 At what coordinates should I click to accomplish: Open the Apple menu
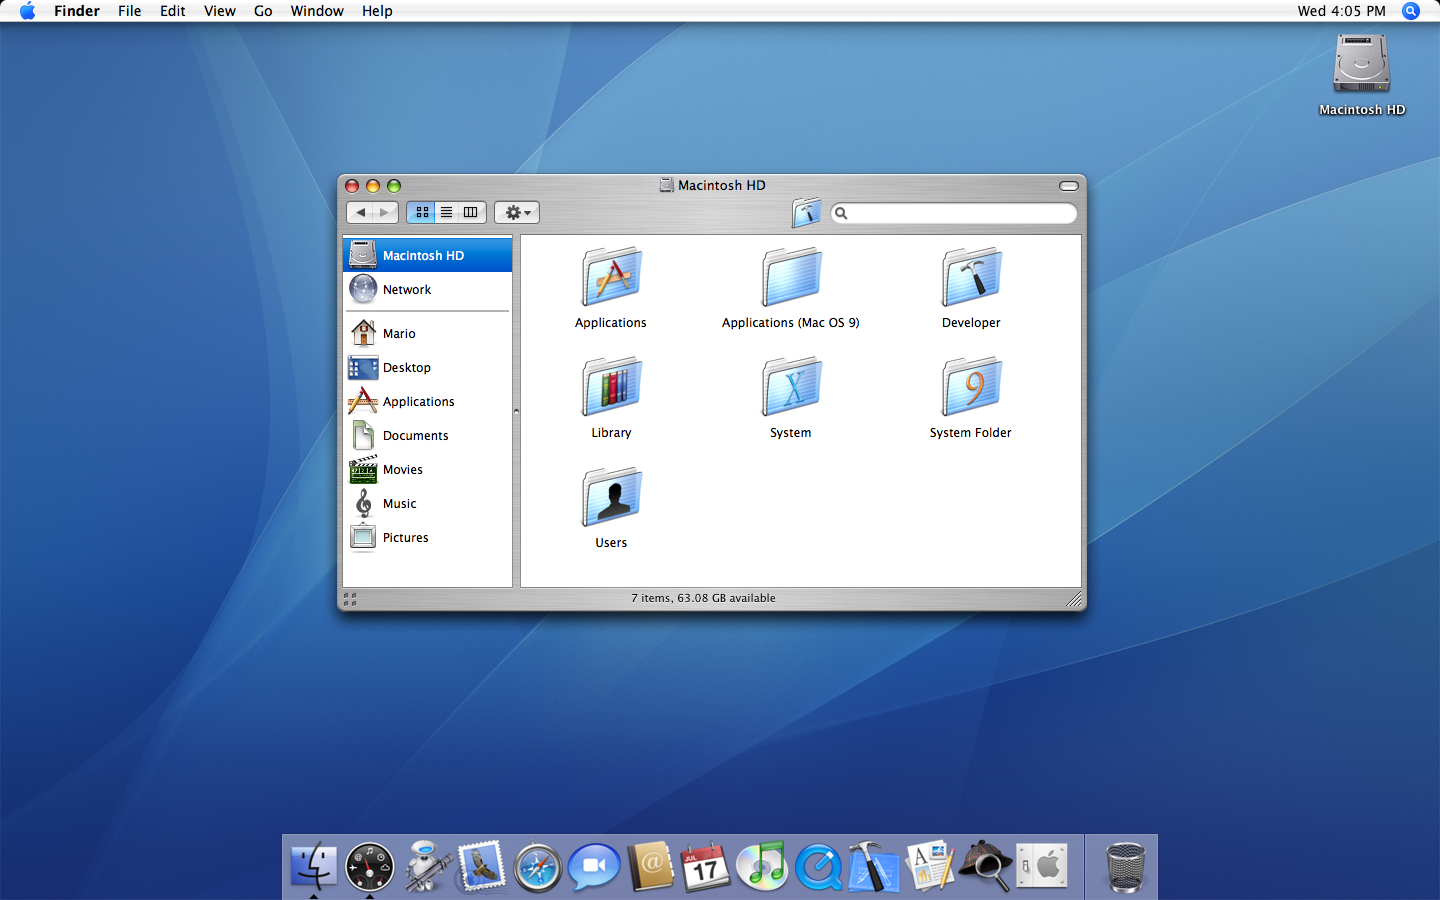[27, 11]
